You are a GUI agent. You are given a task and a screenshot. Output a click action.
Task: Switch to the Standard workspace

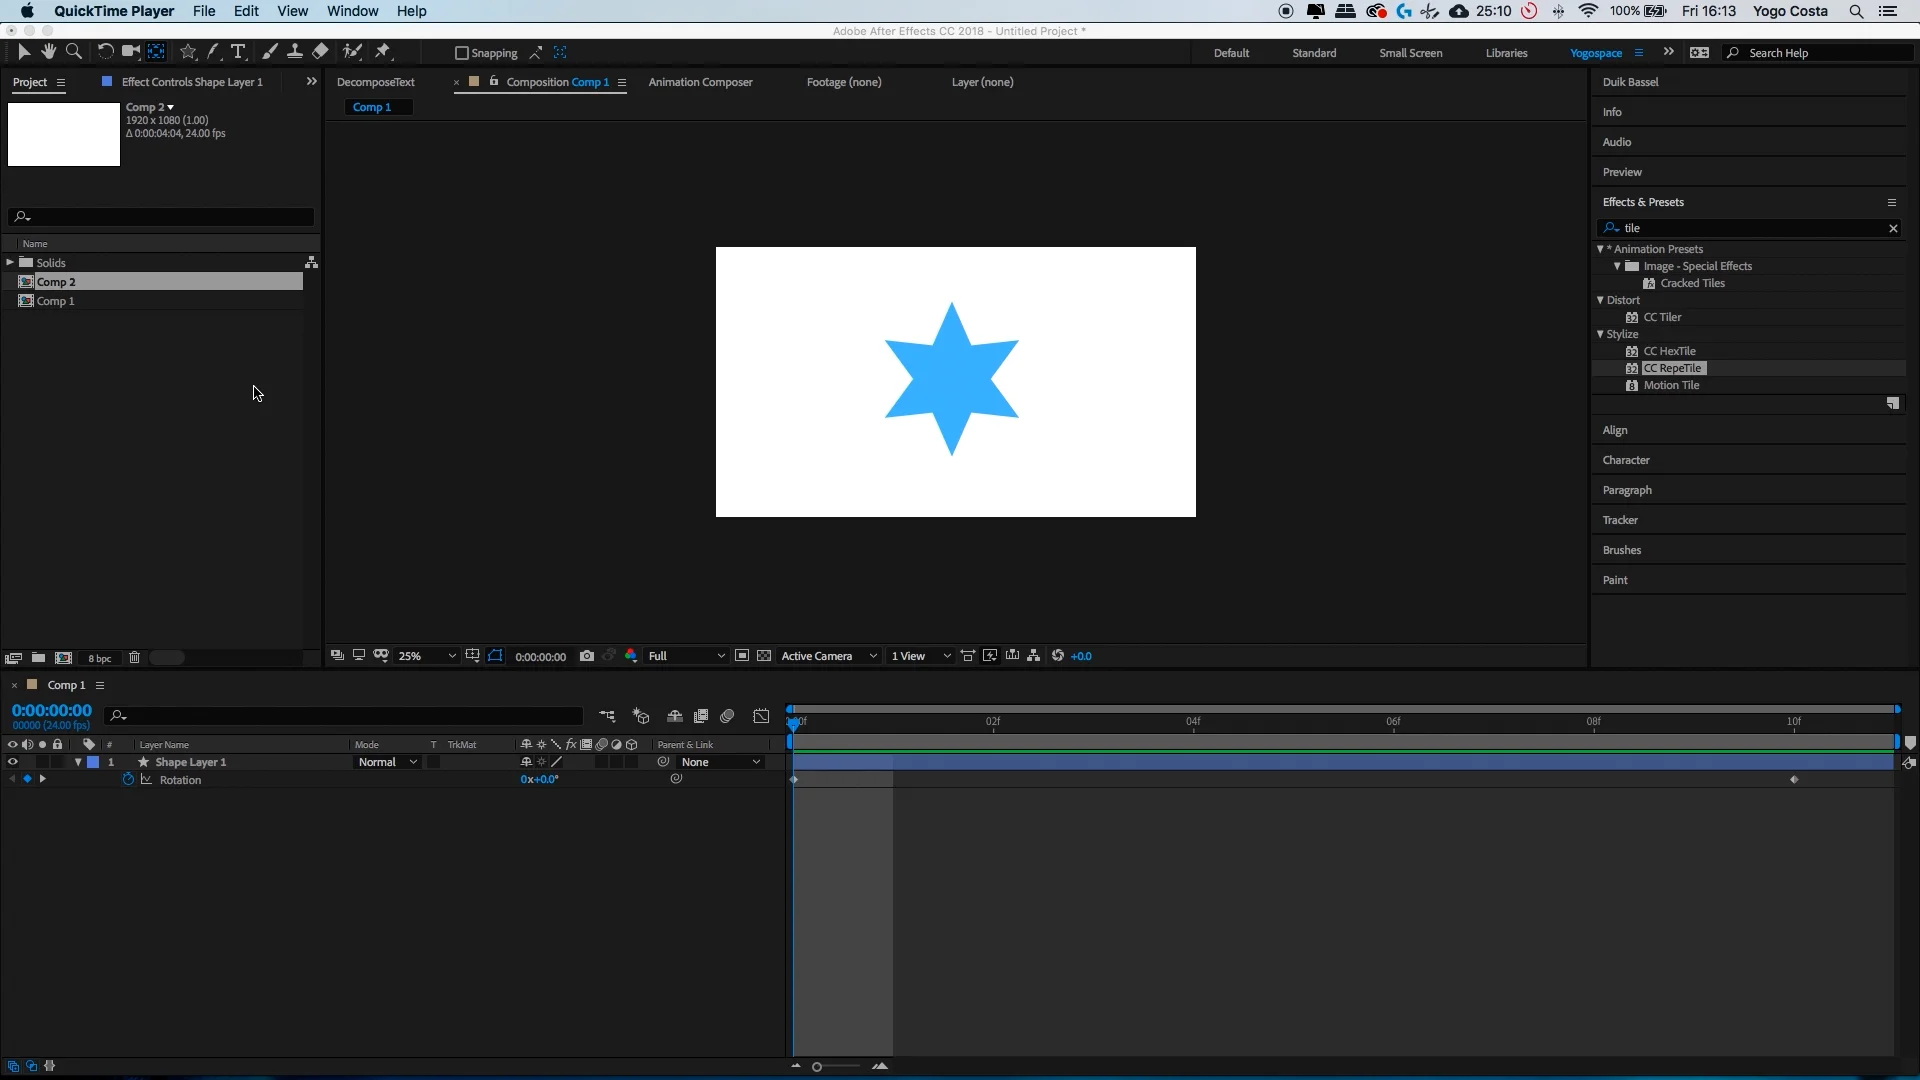point(1314,53)
